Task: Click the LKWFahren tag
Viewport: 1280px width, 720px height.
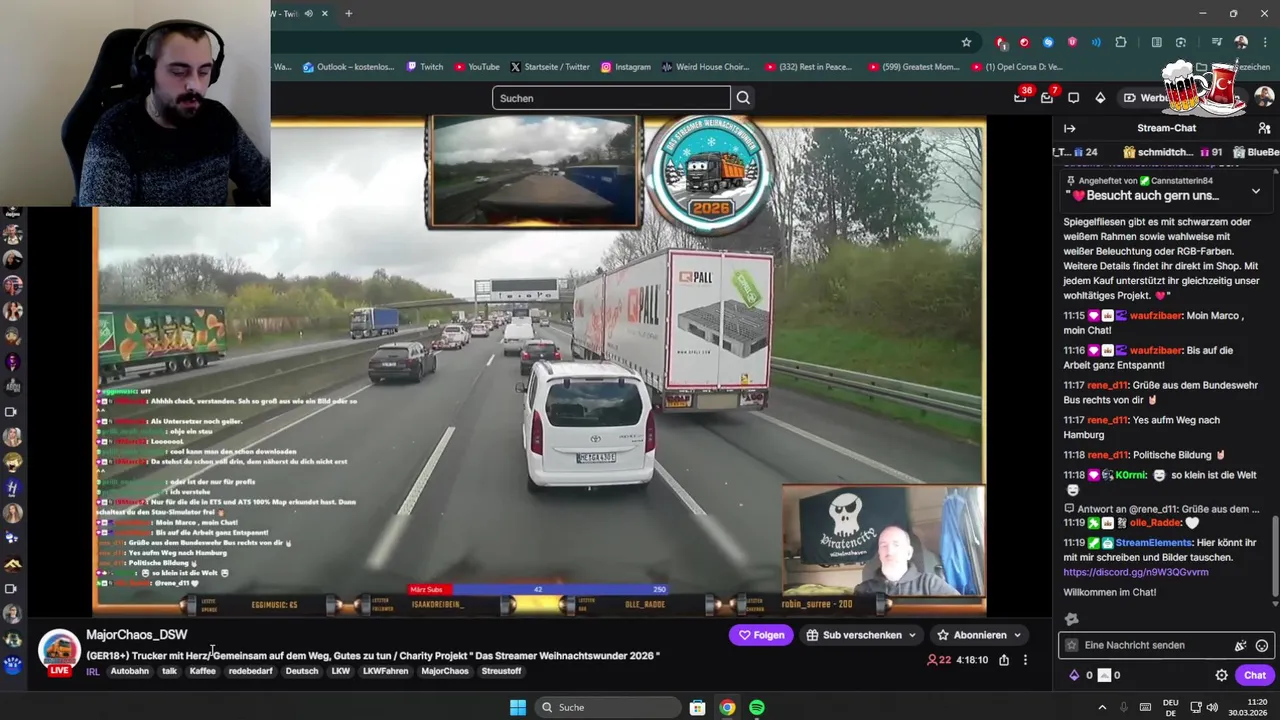Action: tap(385, 671)
